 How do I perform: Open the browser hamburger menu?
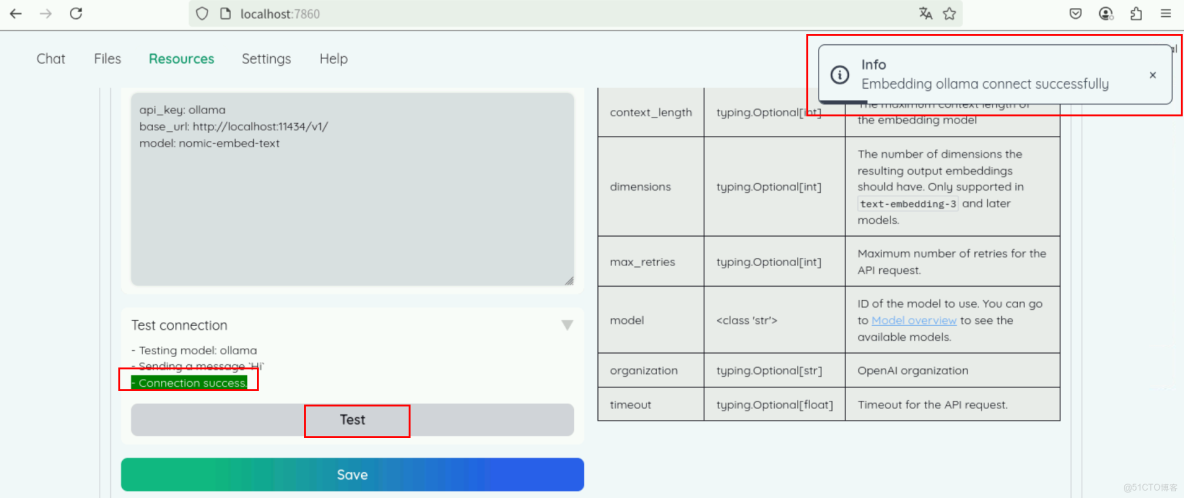pyautogui.click(x=1166, y=14)
